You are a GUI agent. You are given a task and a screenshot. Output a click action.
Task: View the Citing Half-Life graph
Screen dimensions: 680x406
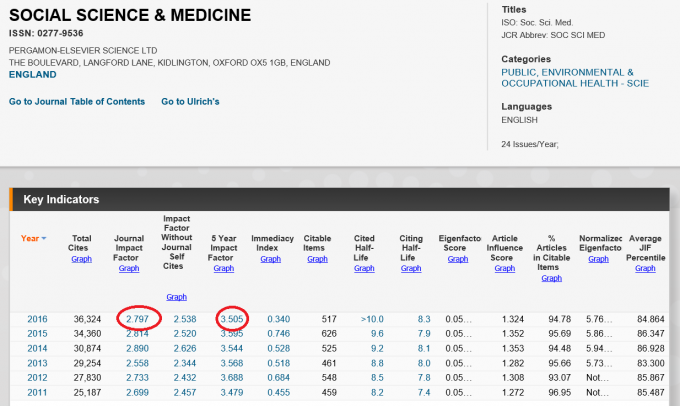[x=410, y=268]
